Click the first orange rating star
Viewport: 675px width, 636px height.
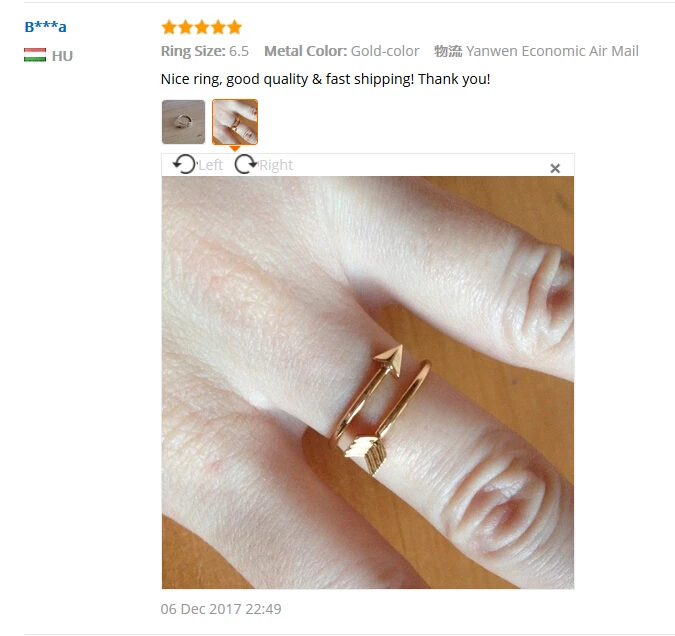pos(169,27)
